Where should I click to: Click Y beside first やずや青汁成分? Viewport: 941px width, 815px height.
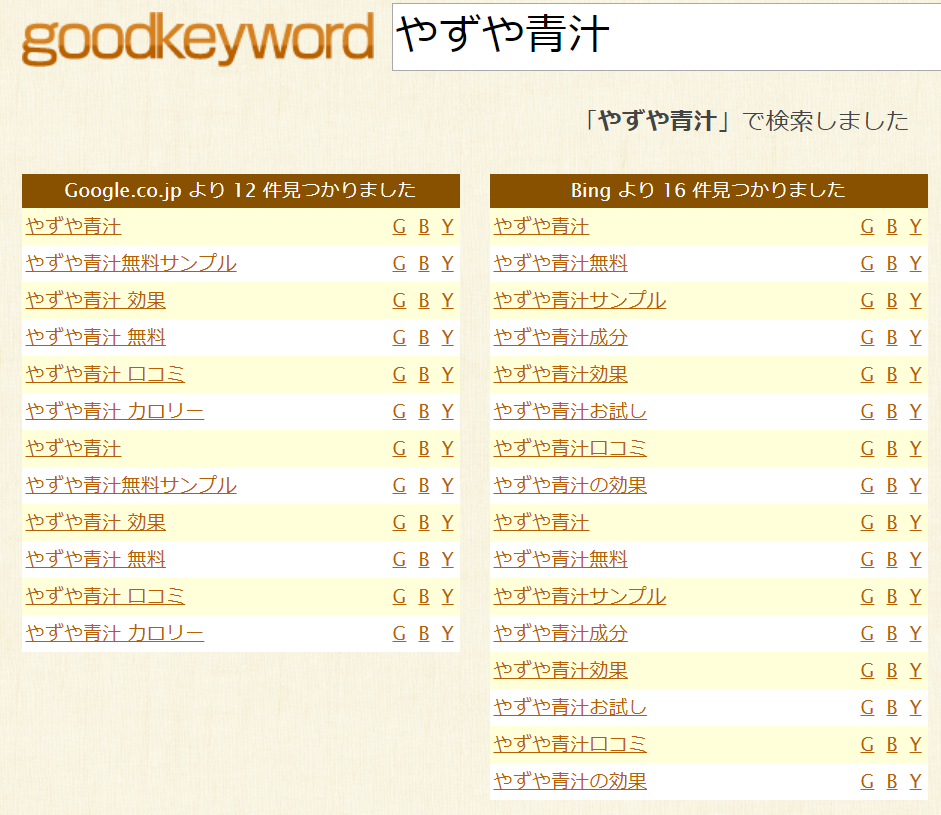(x=915, y=337)
